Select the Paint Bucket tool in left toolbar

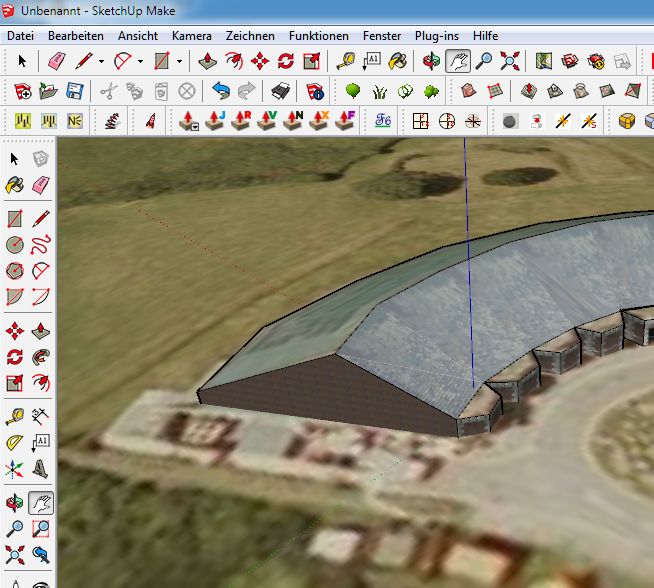[x=15, y=185]
